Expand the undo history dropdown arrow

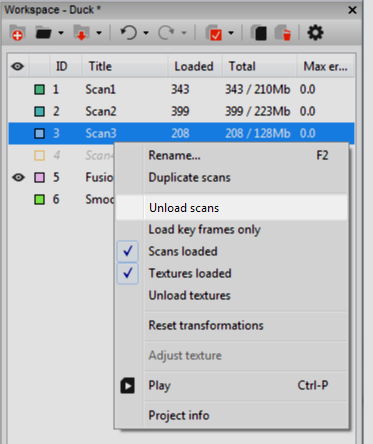(146, 33)
